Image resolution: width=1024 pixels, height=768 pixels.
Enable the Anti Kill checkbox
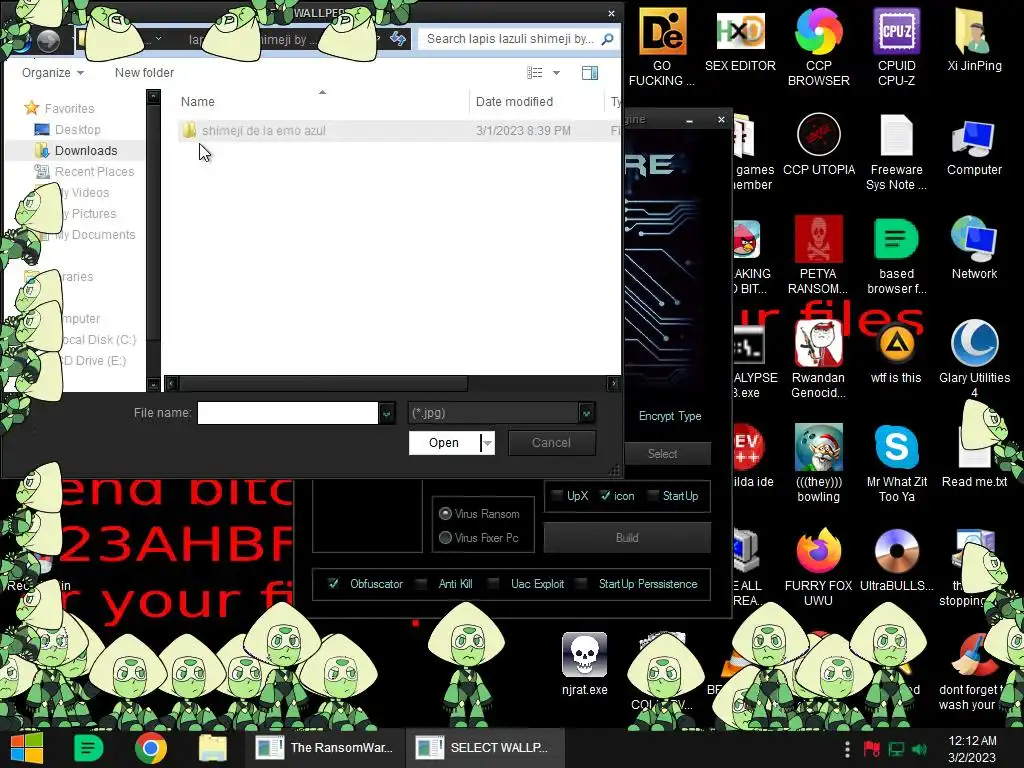[x=421, y=584]
